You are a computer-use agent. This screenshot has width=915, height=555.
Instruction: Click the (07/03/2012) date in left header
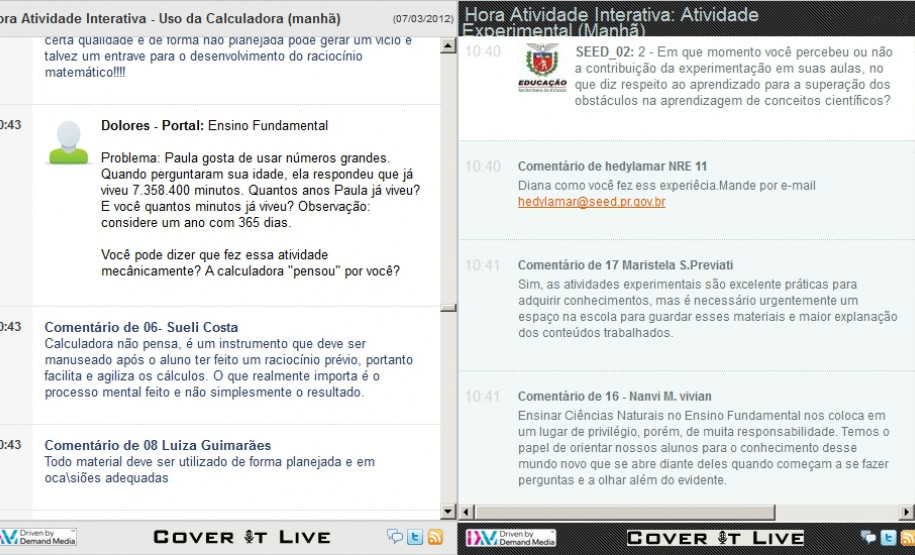coord(423,19)
